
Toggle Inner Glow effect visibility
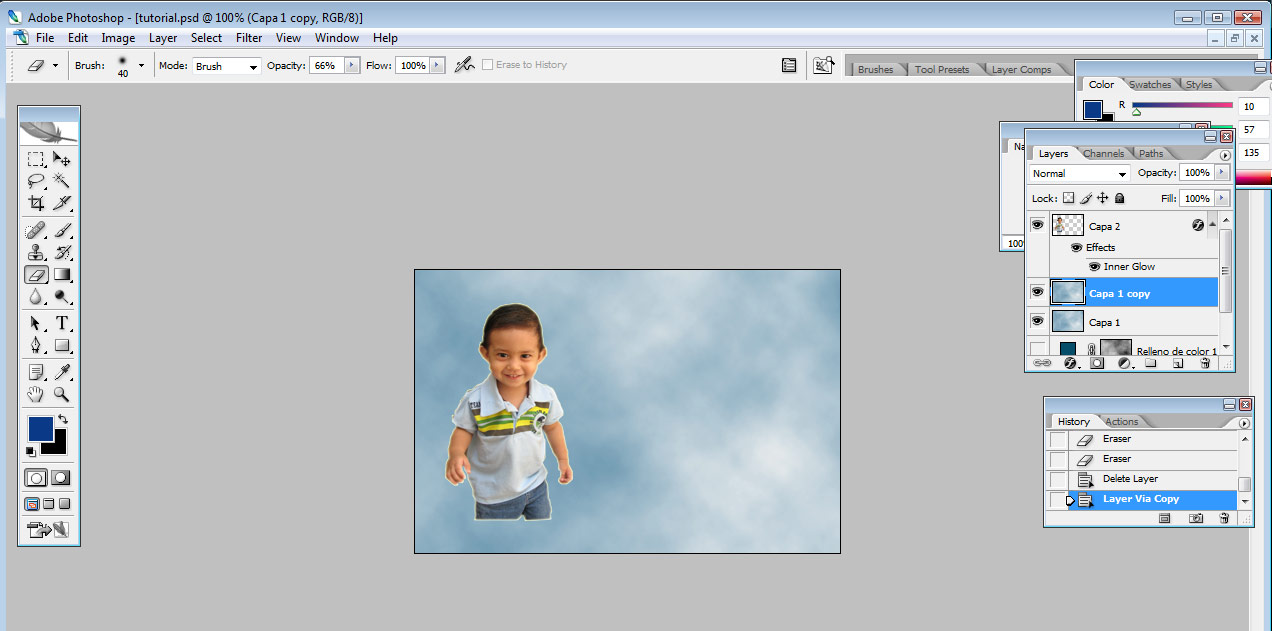pyautogui.click(x=1094, y=267)
